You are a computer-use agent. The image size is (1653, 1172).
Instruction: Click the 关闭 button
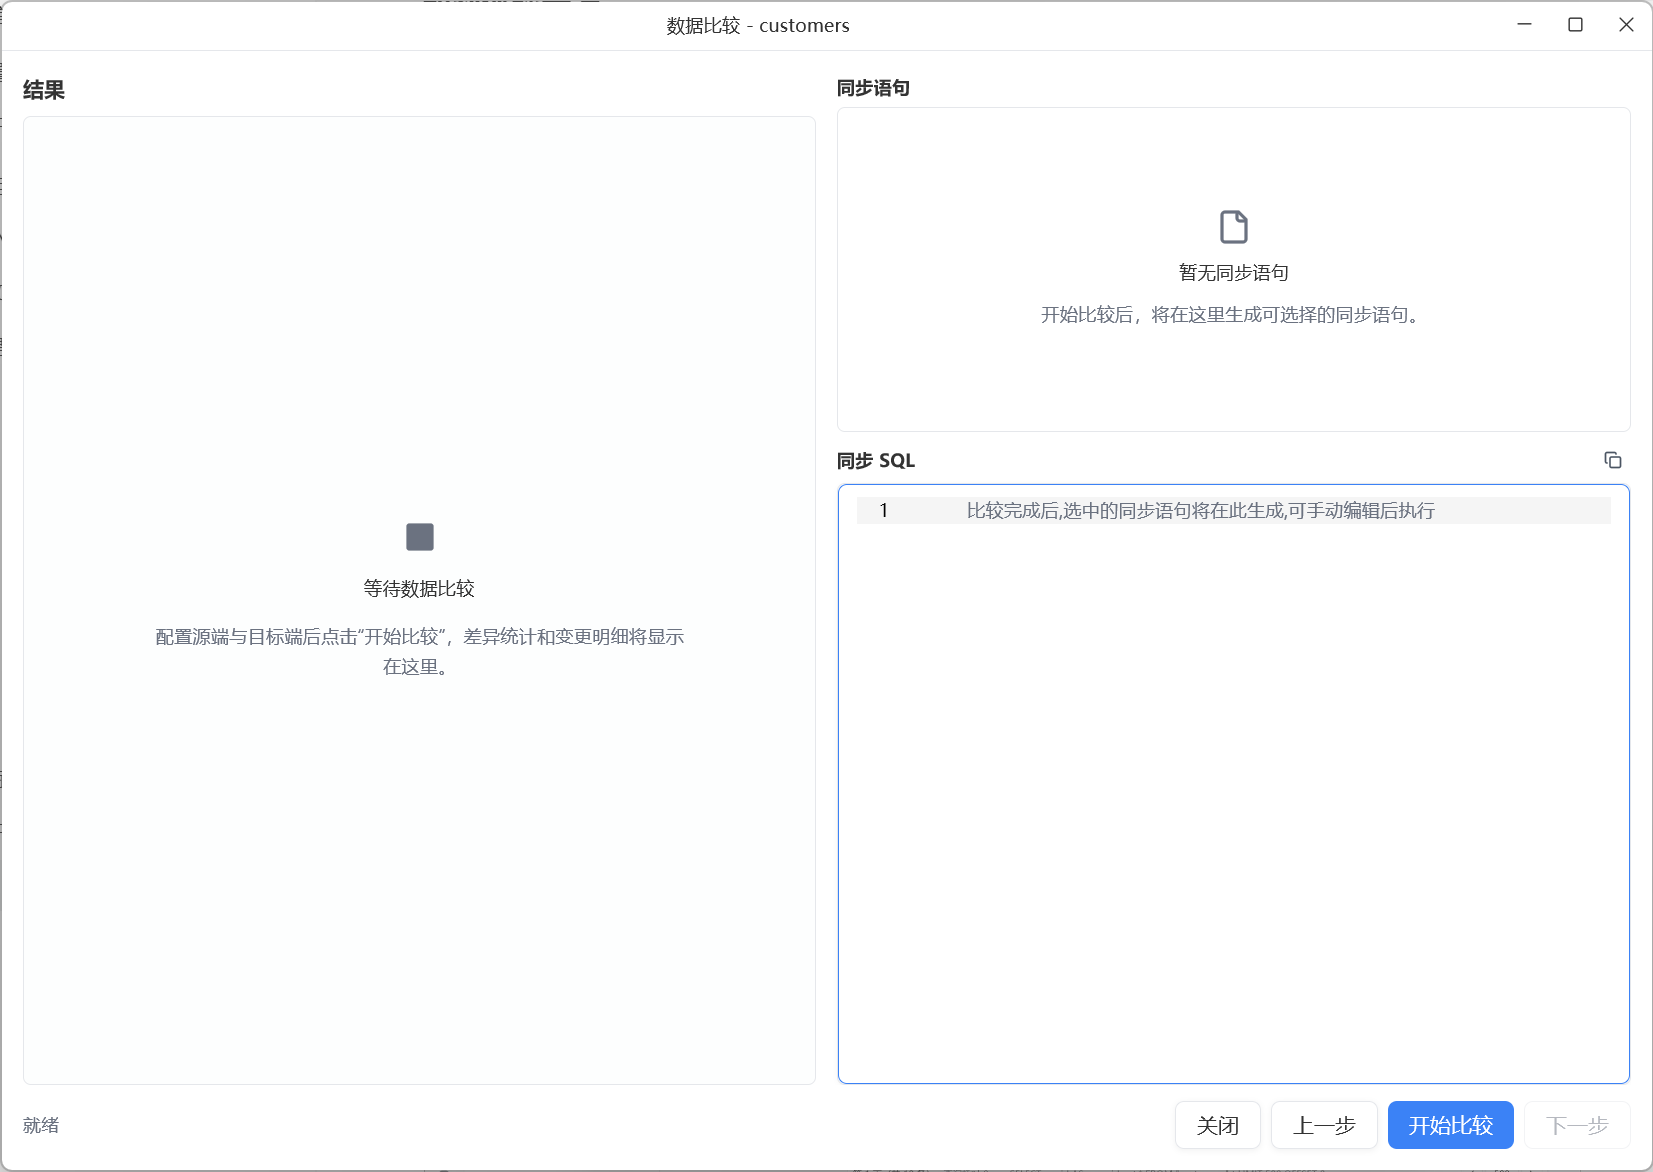tap(1217, 1125)
